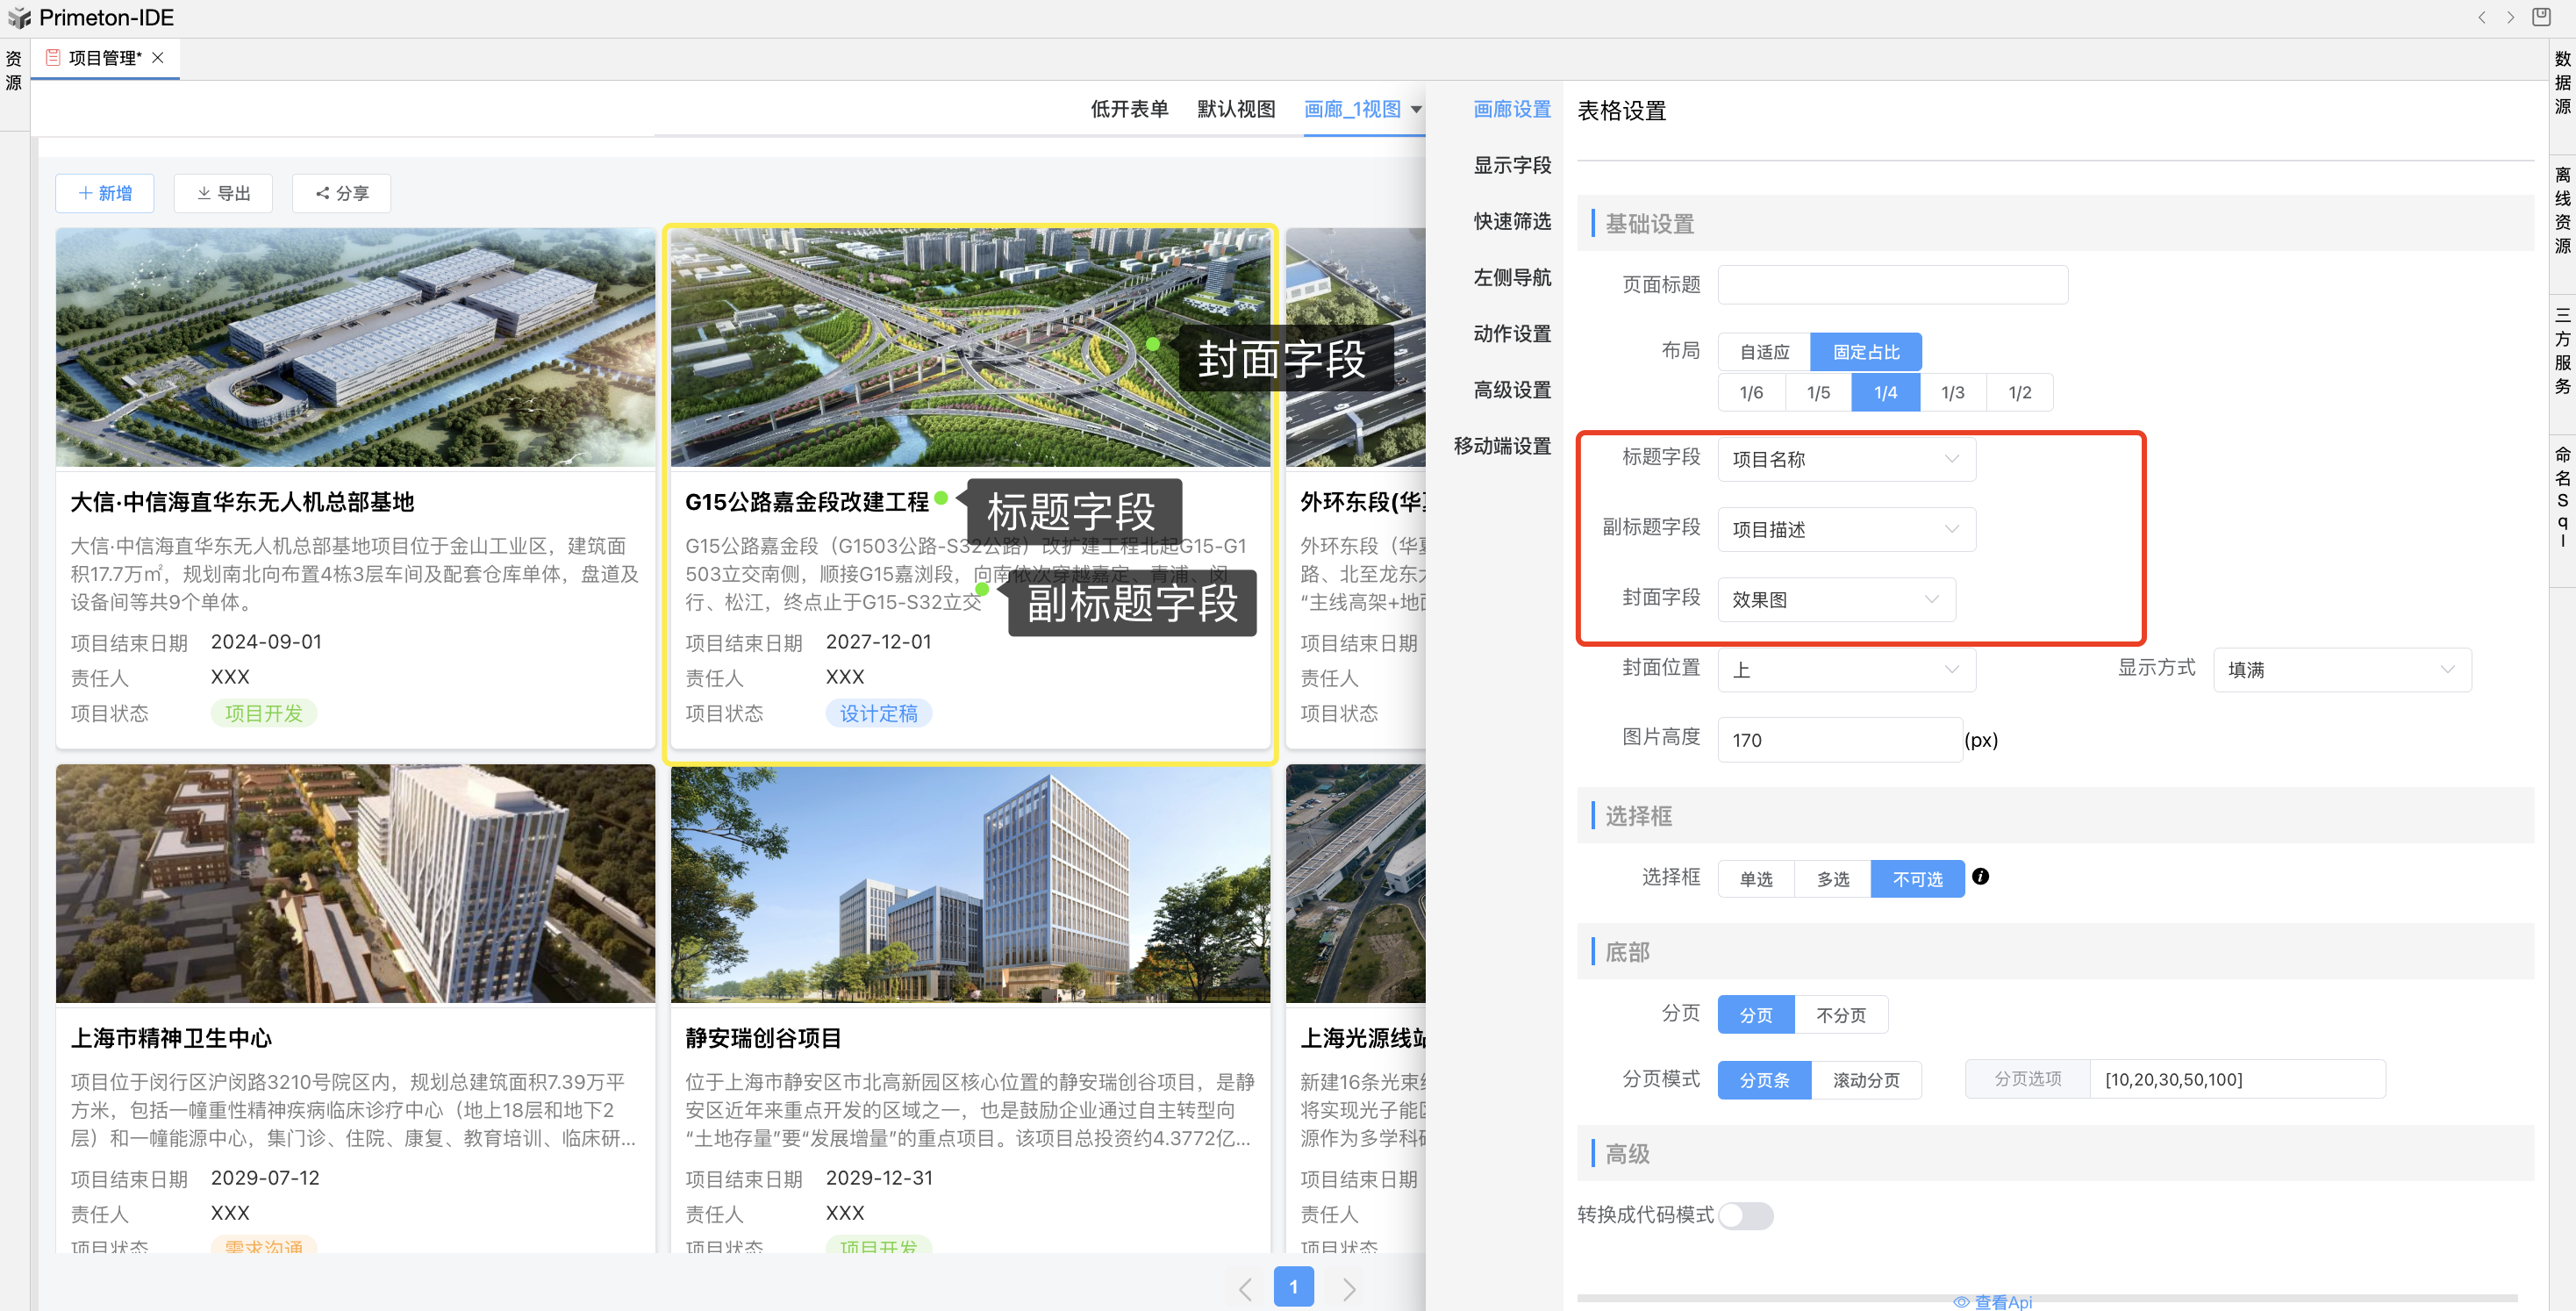Go to next page arrow in pagination

(x=1349, y=1288)
